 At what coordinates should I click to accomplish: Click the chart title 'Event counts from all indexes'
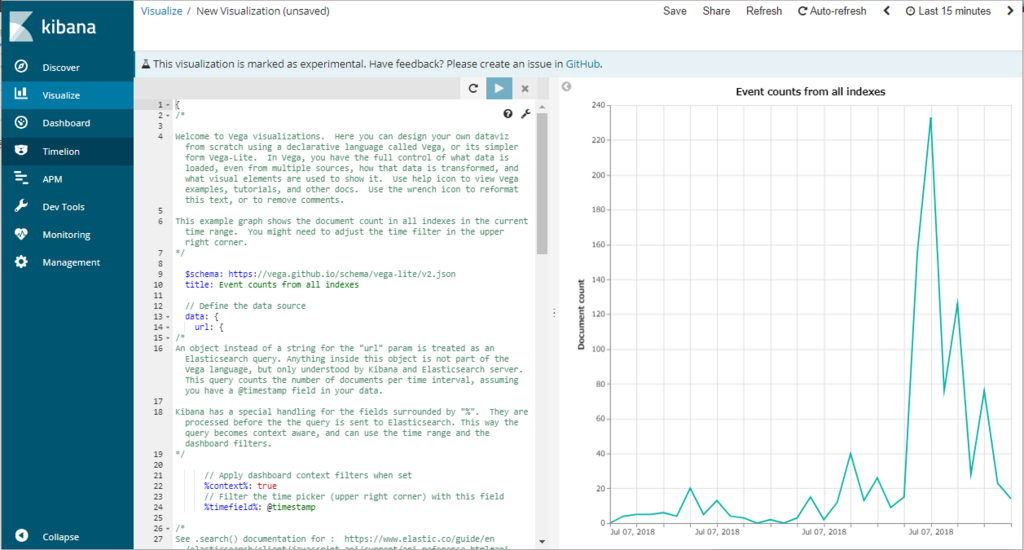[810, 92]
